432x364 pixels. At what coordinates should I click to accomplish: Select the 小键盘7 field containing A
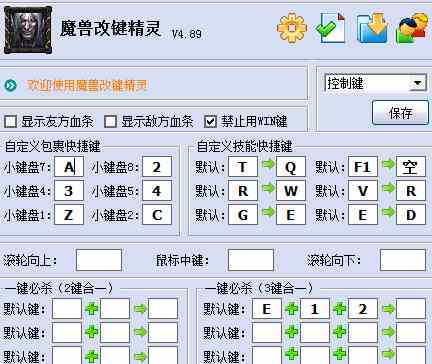point(69,167)
